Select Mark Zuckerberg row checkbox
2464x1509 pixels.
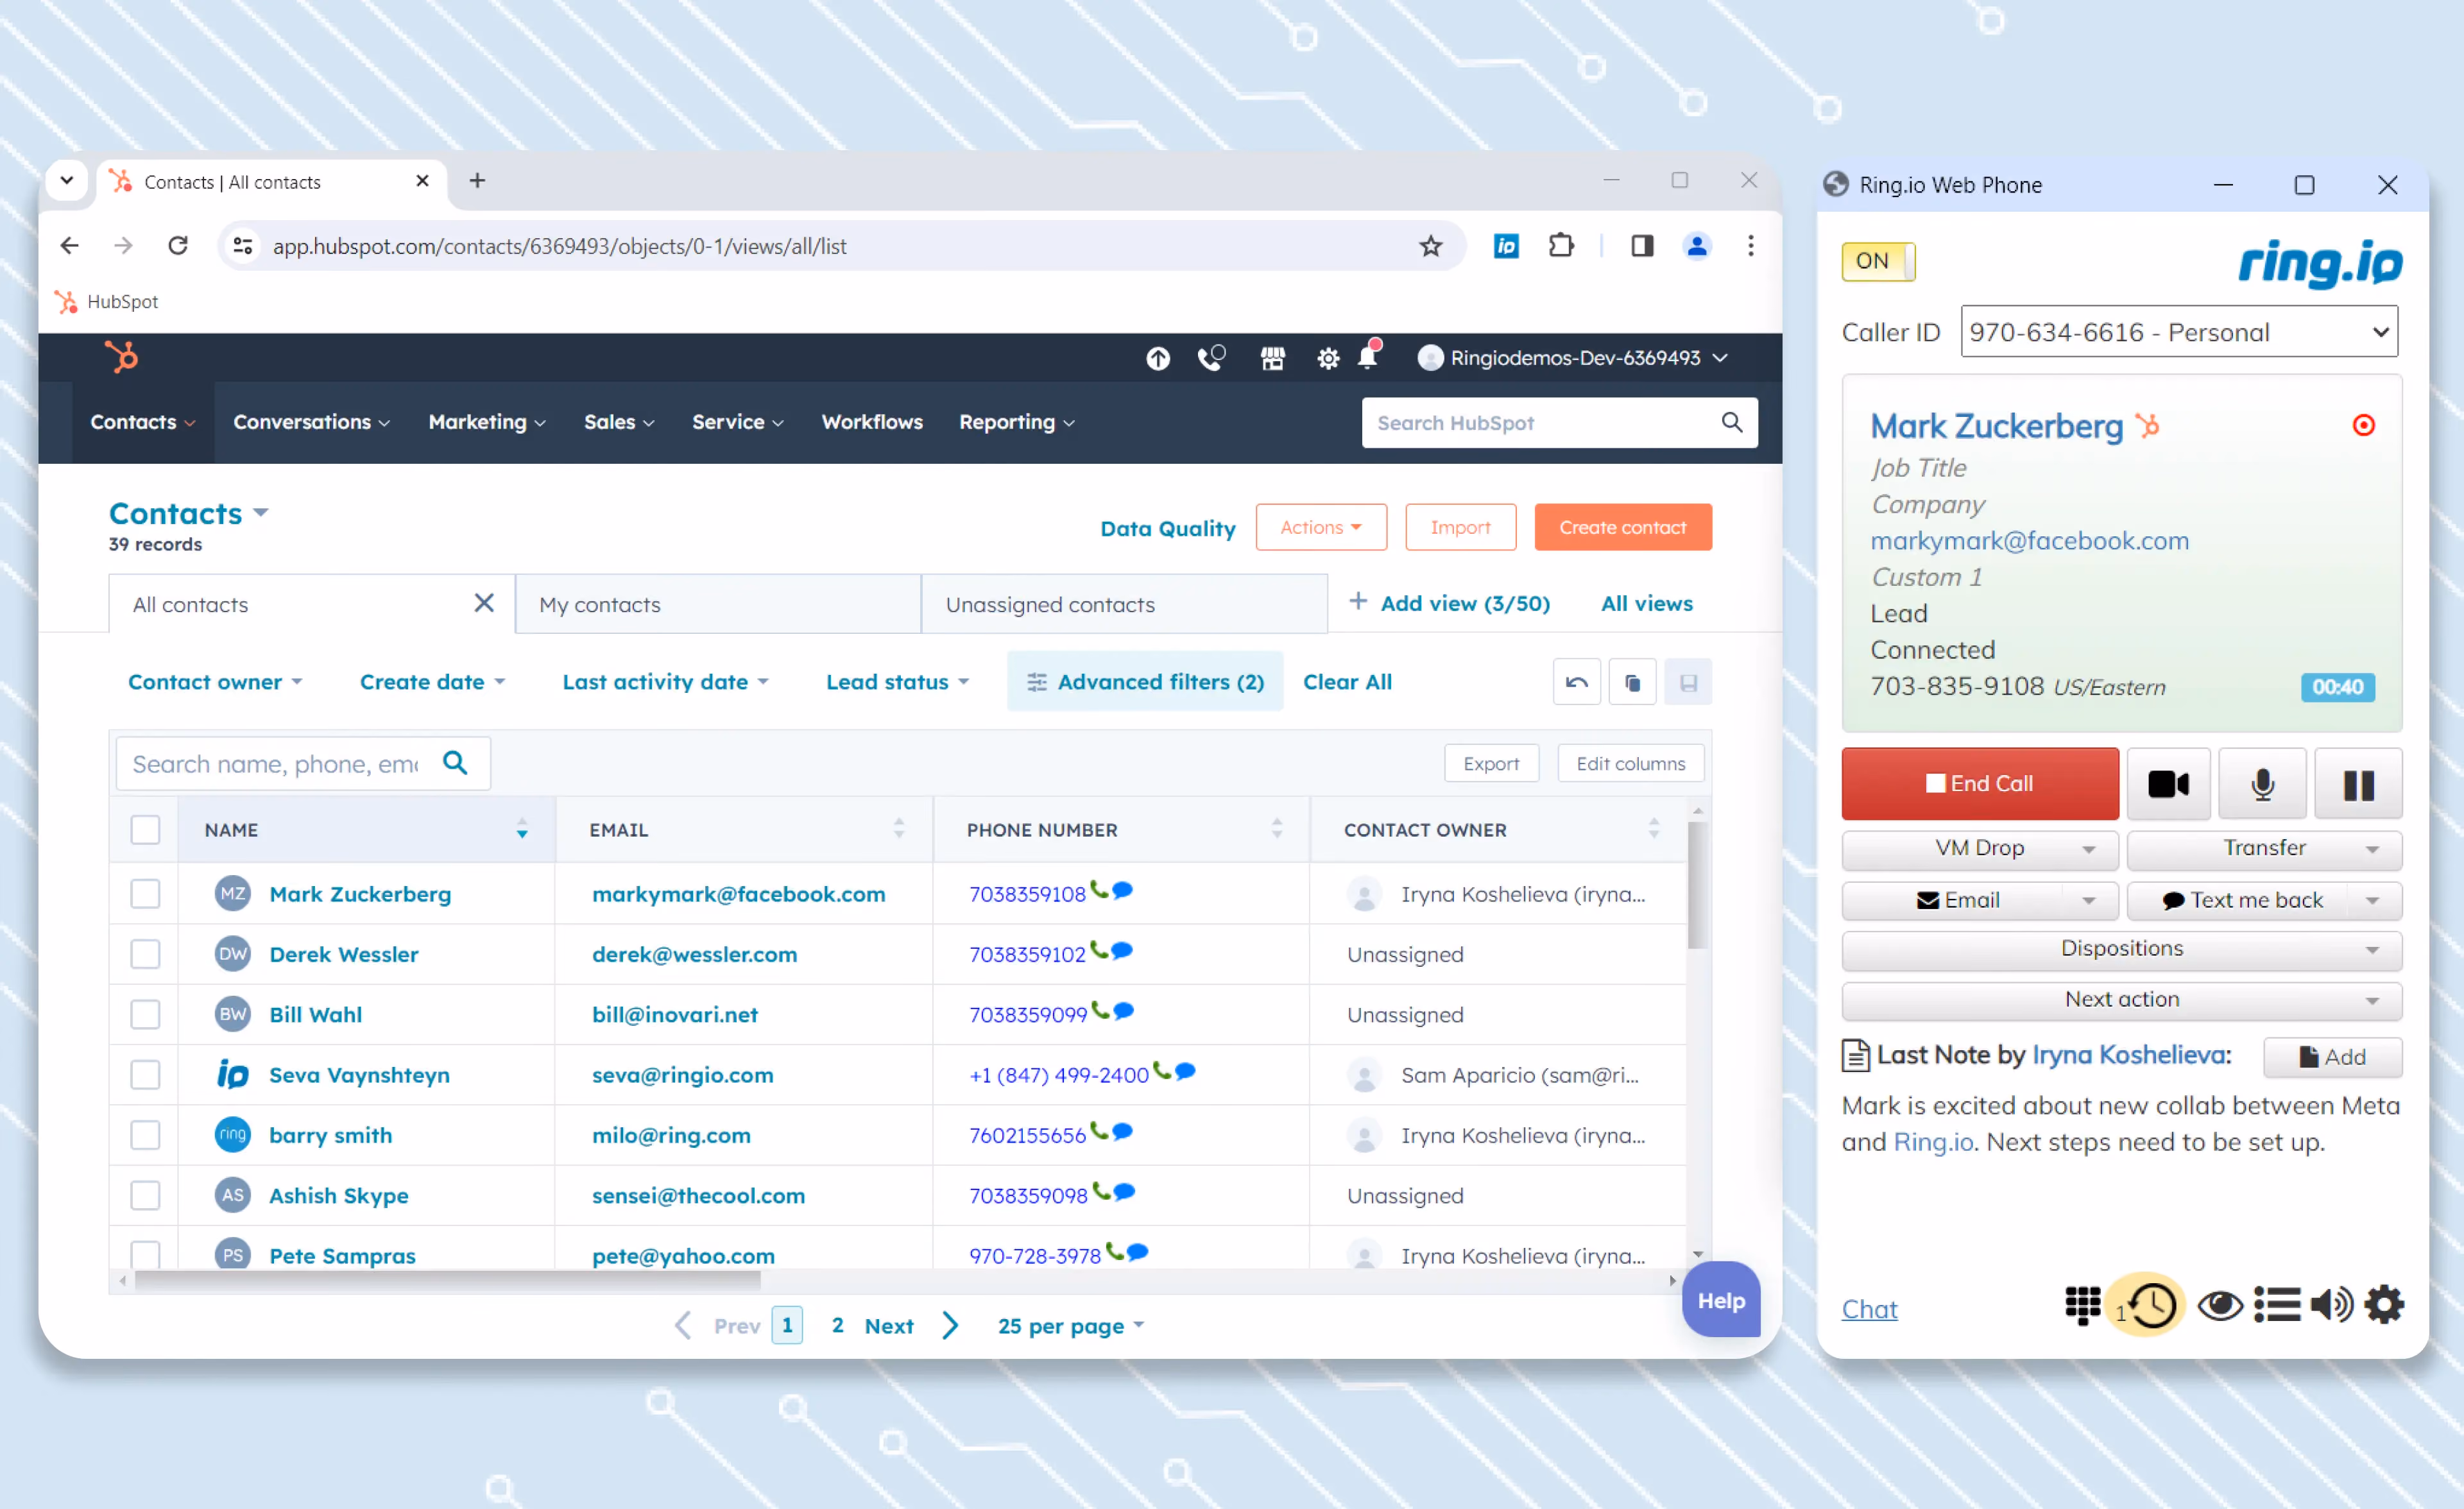pyautogui.click(x=145, y=894)
